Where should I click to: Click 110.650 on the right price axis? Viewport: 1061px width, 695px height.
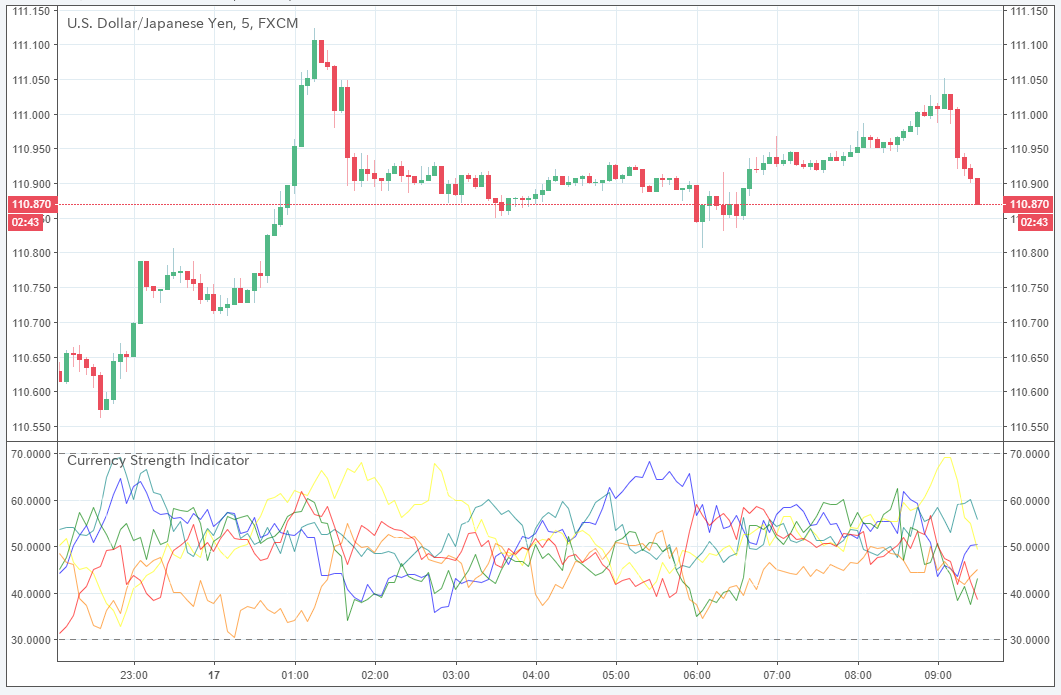pyautogui.click(x=1029, y=358)
